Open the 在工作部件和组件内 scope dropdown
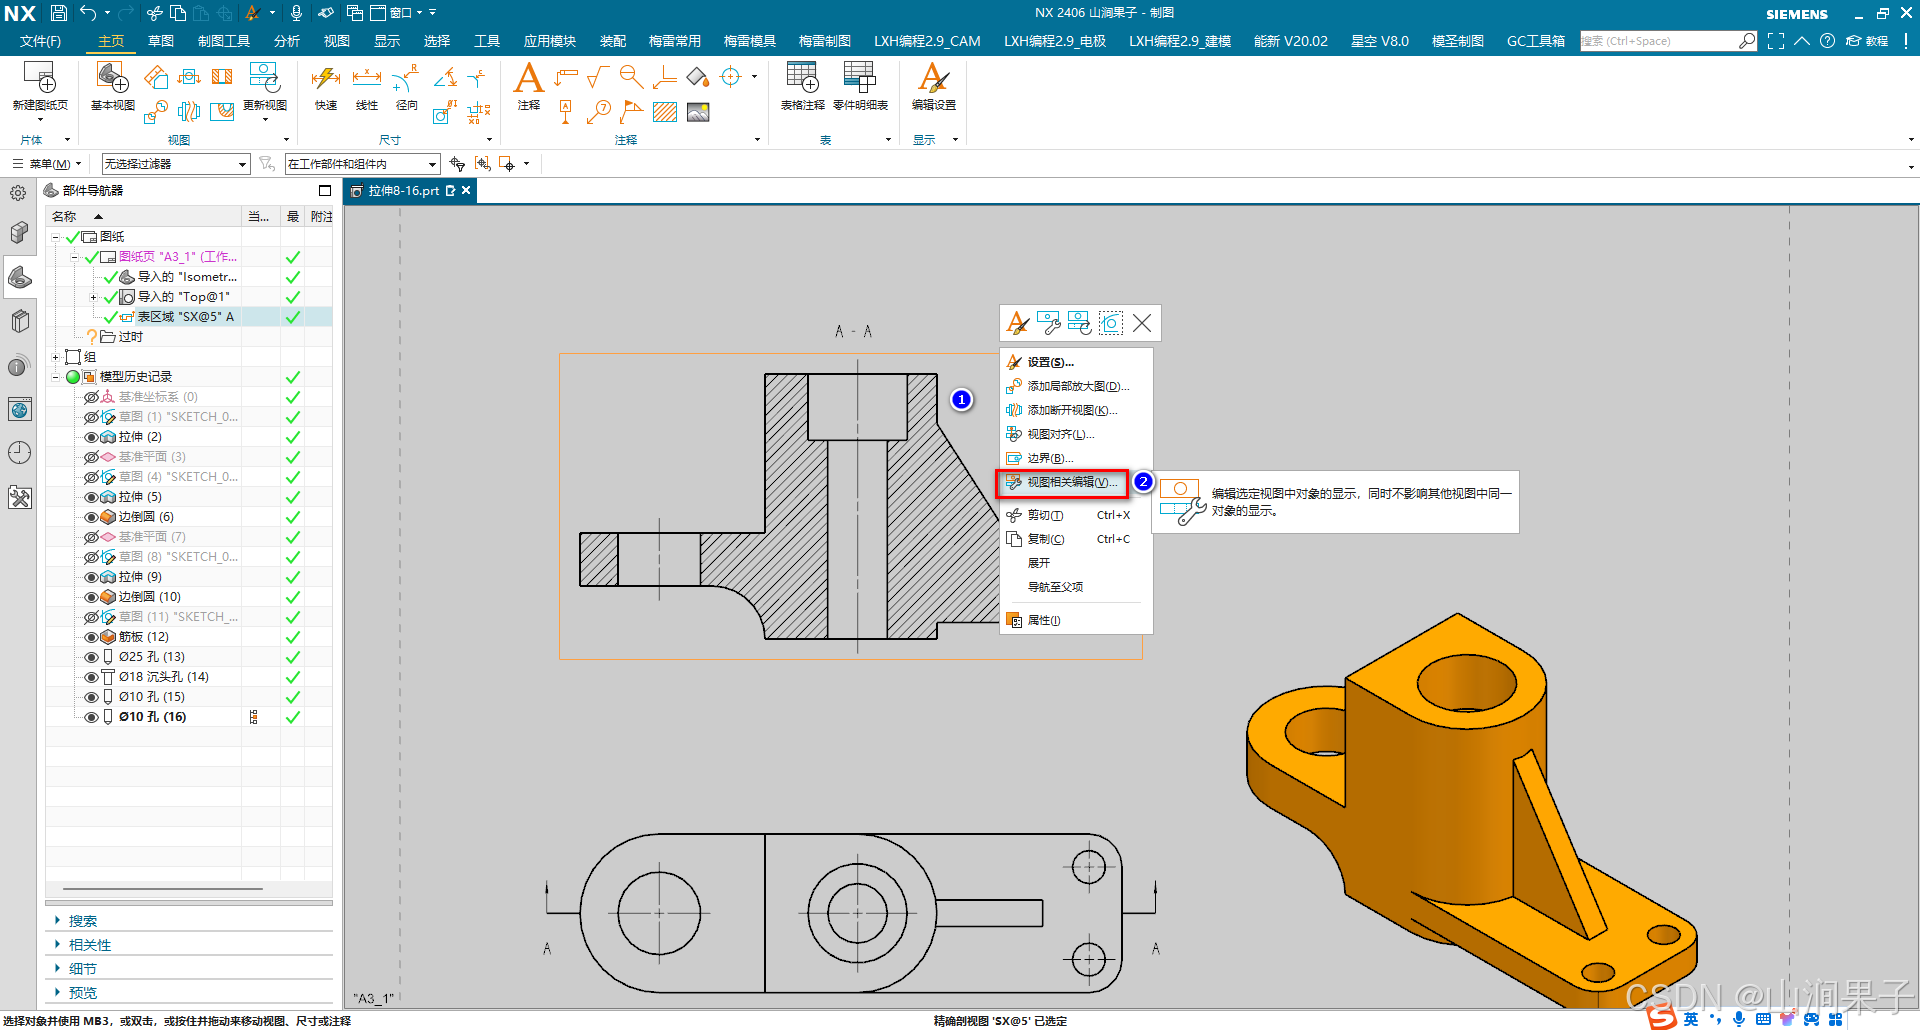Viewport: 1920px width, 1030px height. pyautogui.click(x=362, y=164)
